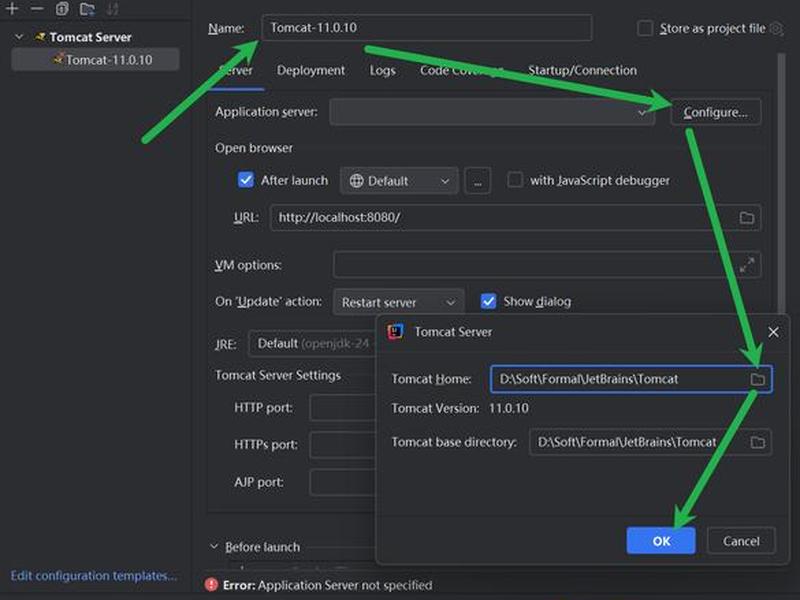Viewport: 800px width, 600px height.
Task: Sort configurations icon in toolbar
Action: tap(112, 9)
